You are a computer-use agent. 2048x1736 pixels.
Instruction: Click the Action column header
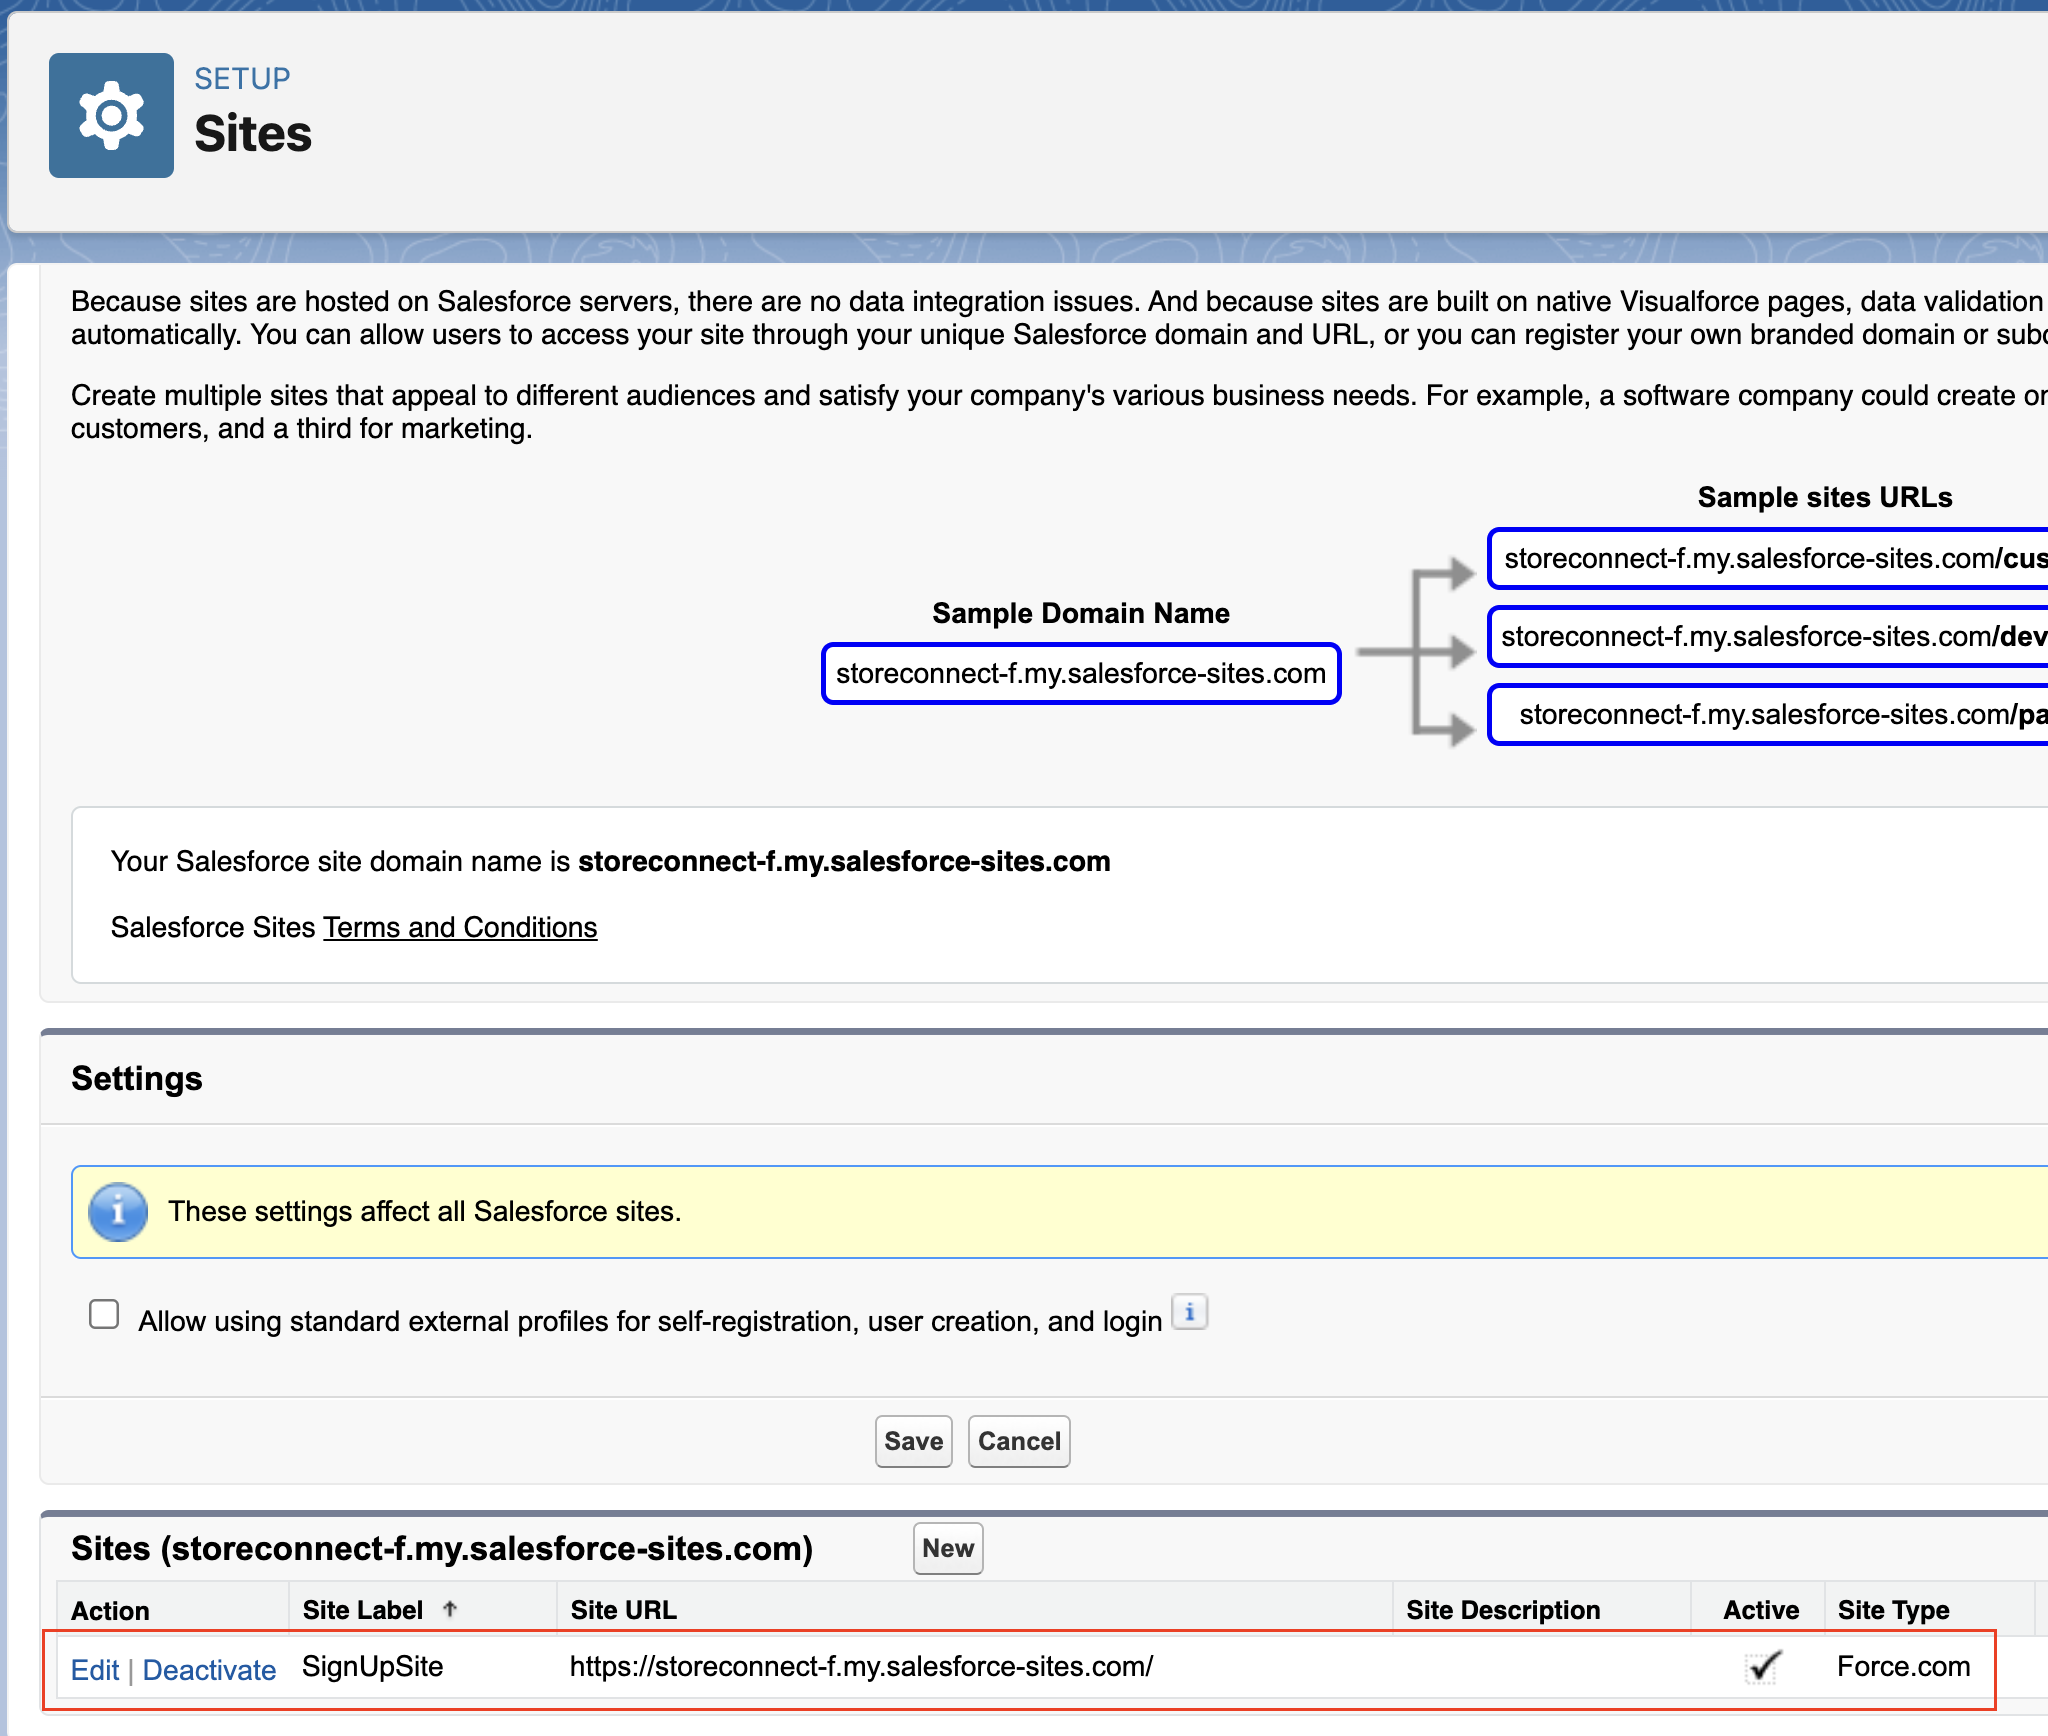coord(110,1610)
